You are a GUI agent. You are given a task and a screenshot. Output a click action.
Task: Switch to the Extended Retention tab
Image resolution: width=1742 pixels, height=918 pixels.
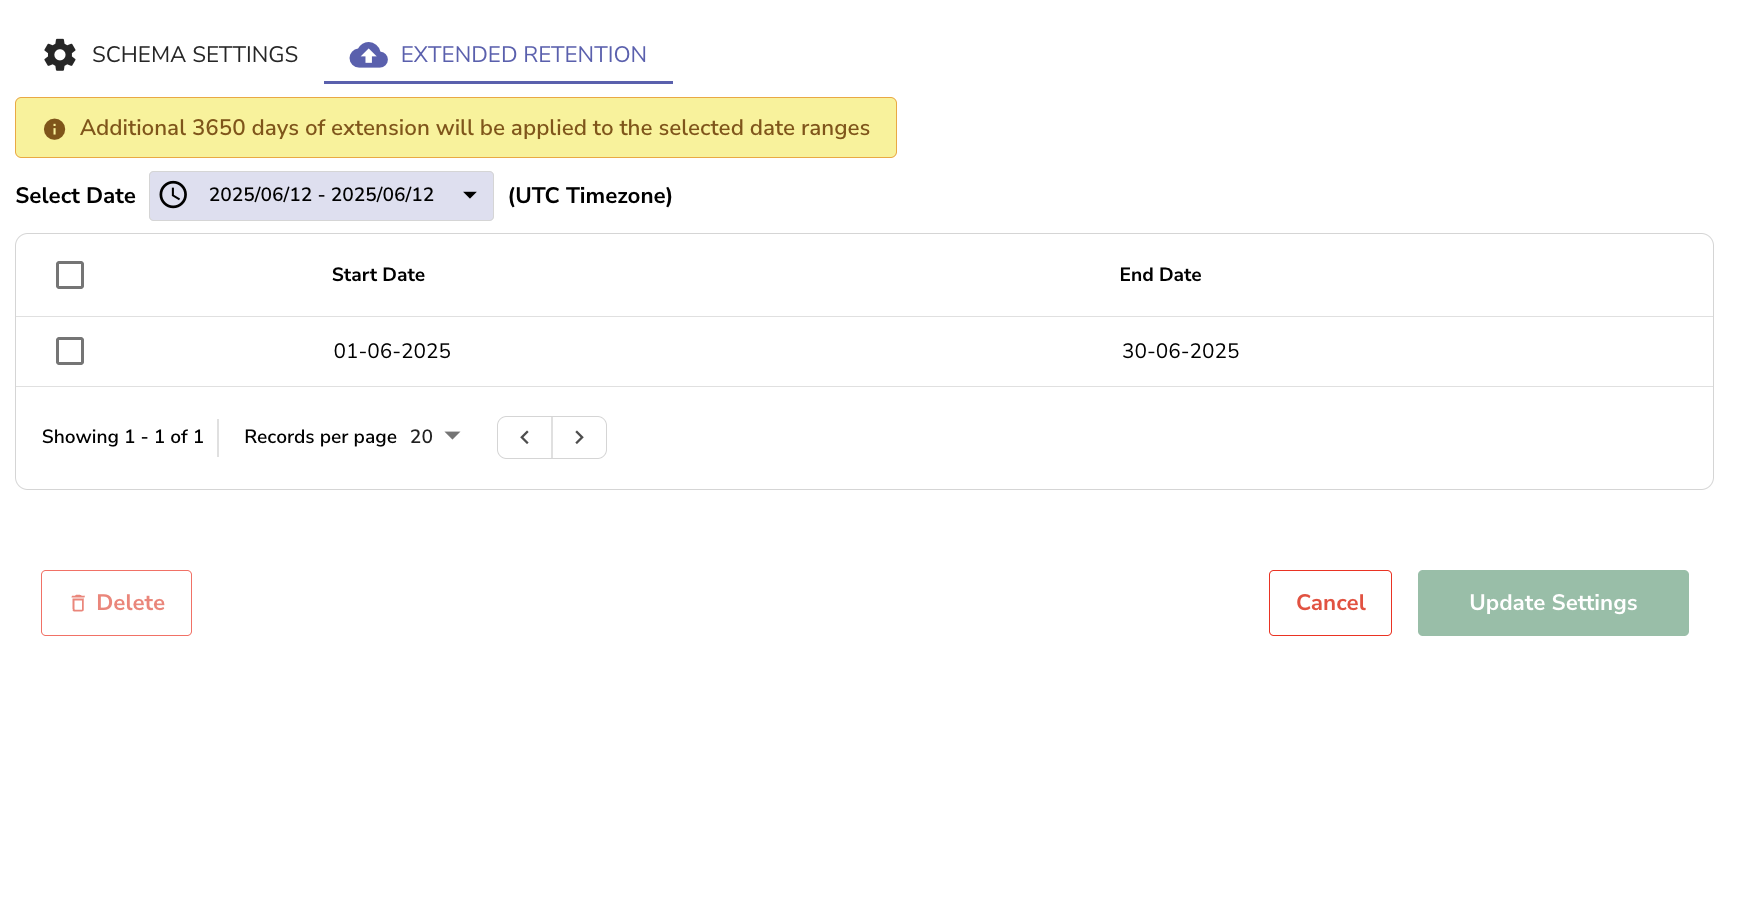pyautogui.click(x=522, y=55)
